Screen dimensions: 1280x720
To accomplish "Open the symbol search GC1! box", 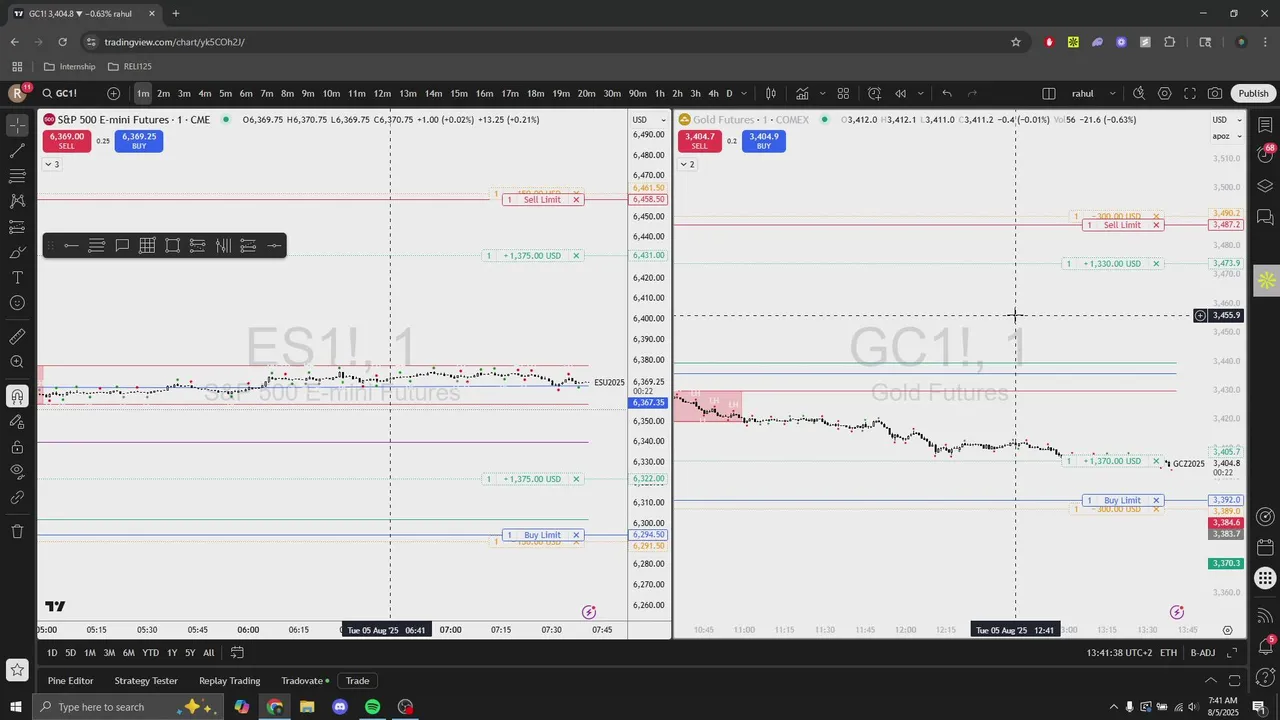I will pyautogui.click(x=67, y=93).
